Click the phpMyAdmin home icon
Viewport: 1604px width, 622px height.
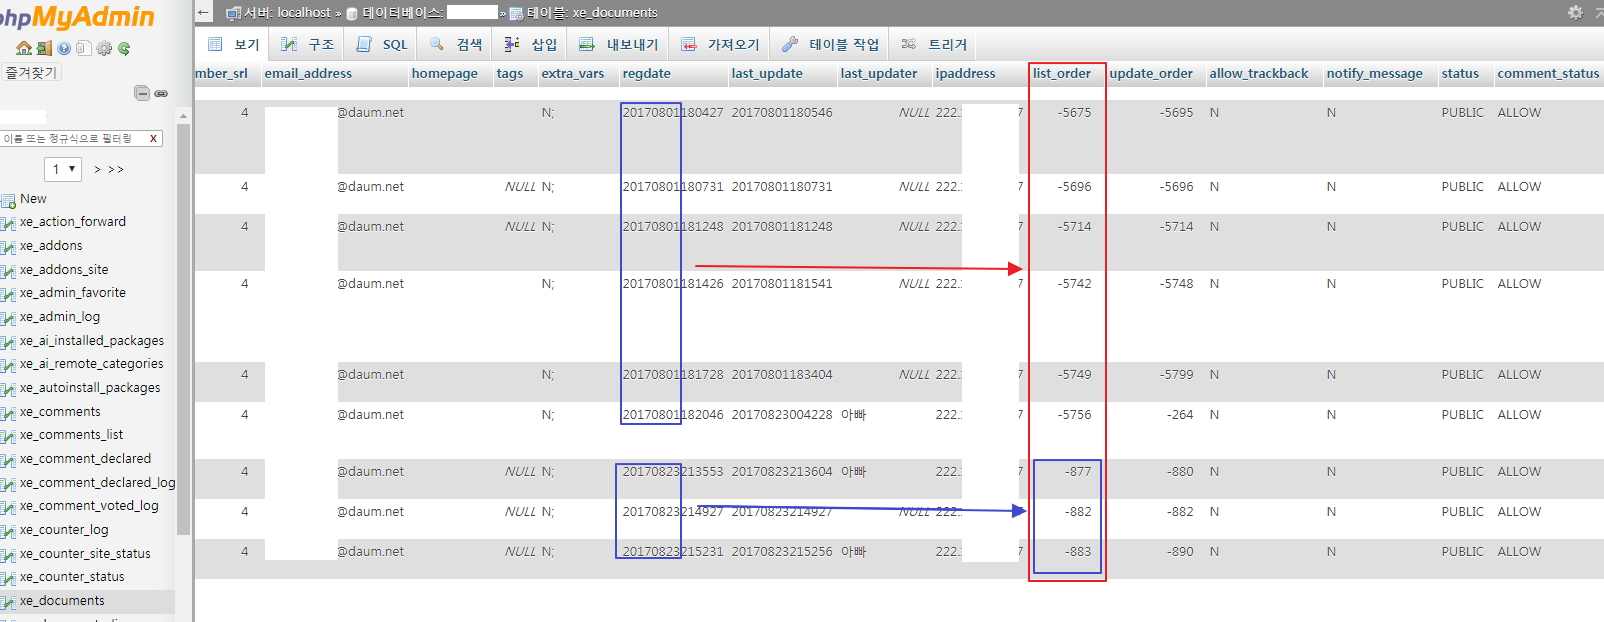tap(23, 48)
